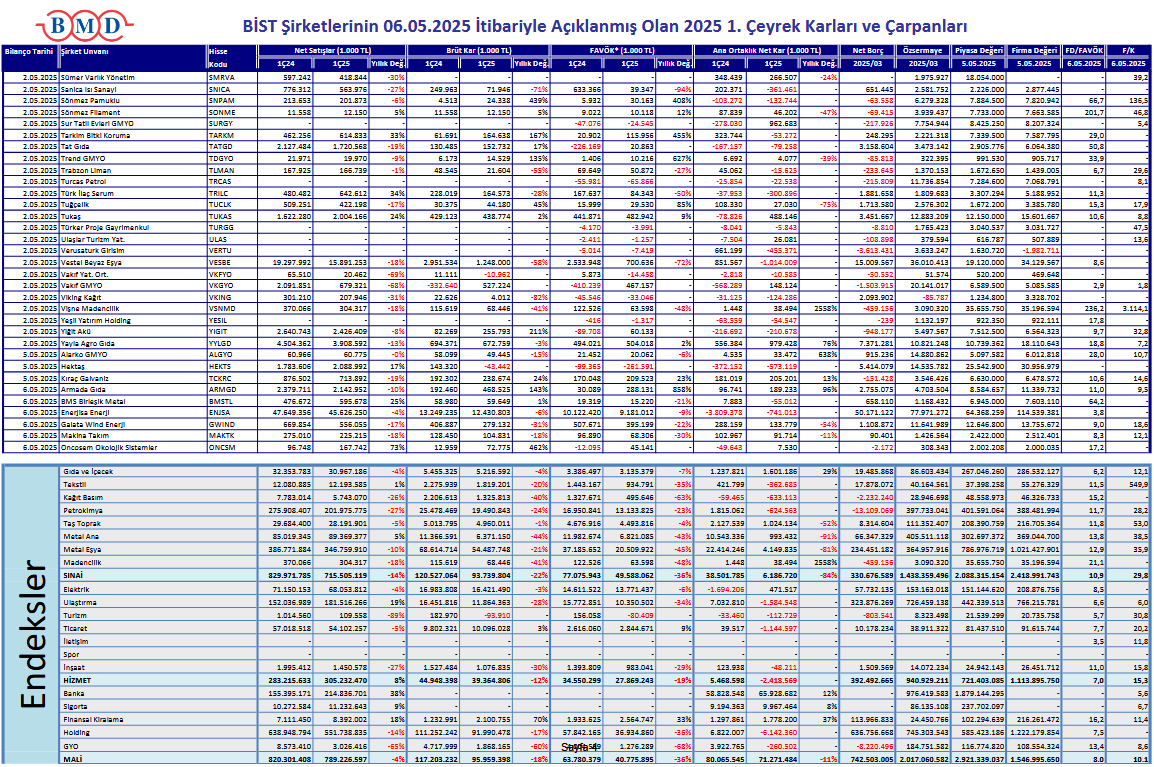The width and height of the screenshot is (1154, 767).
Task: Select the F/K column header
Action: pos(1128,51)
